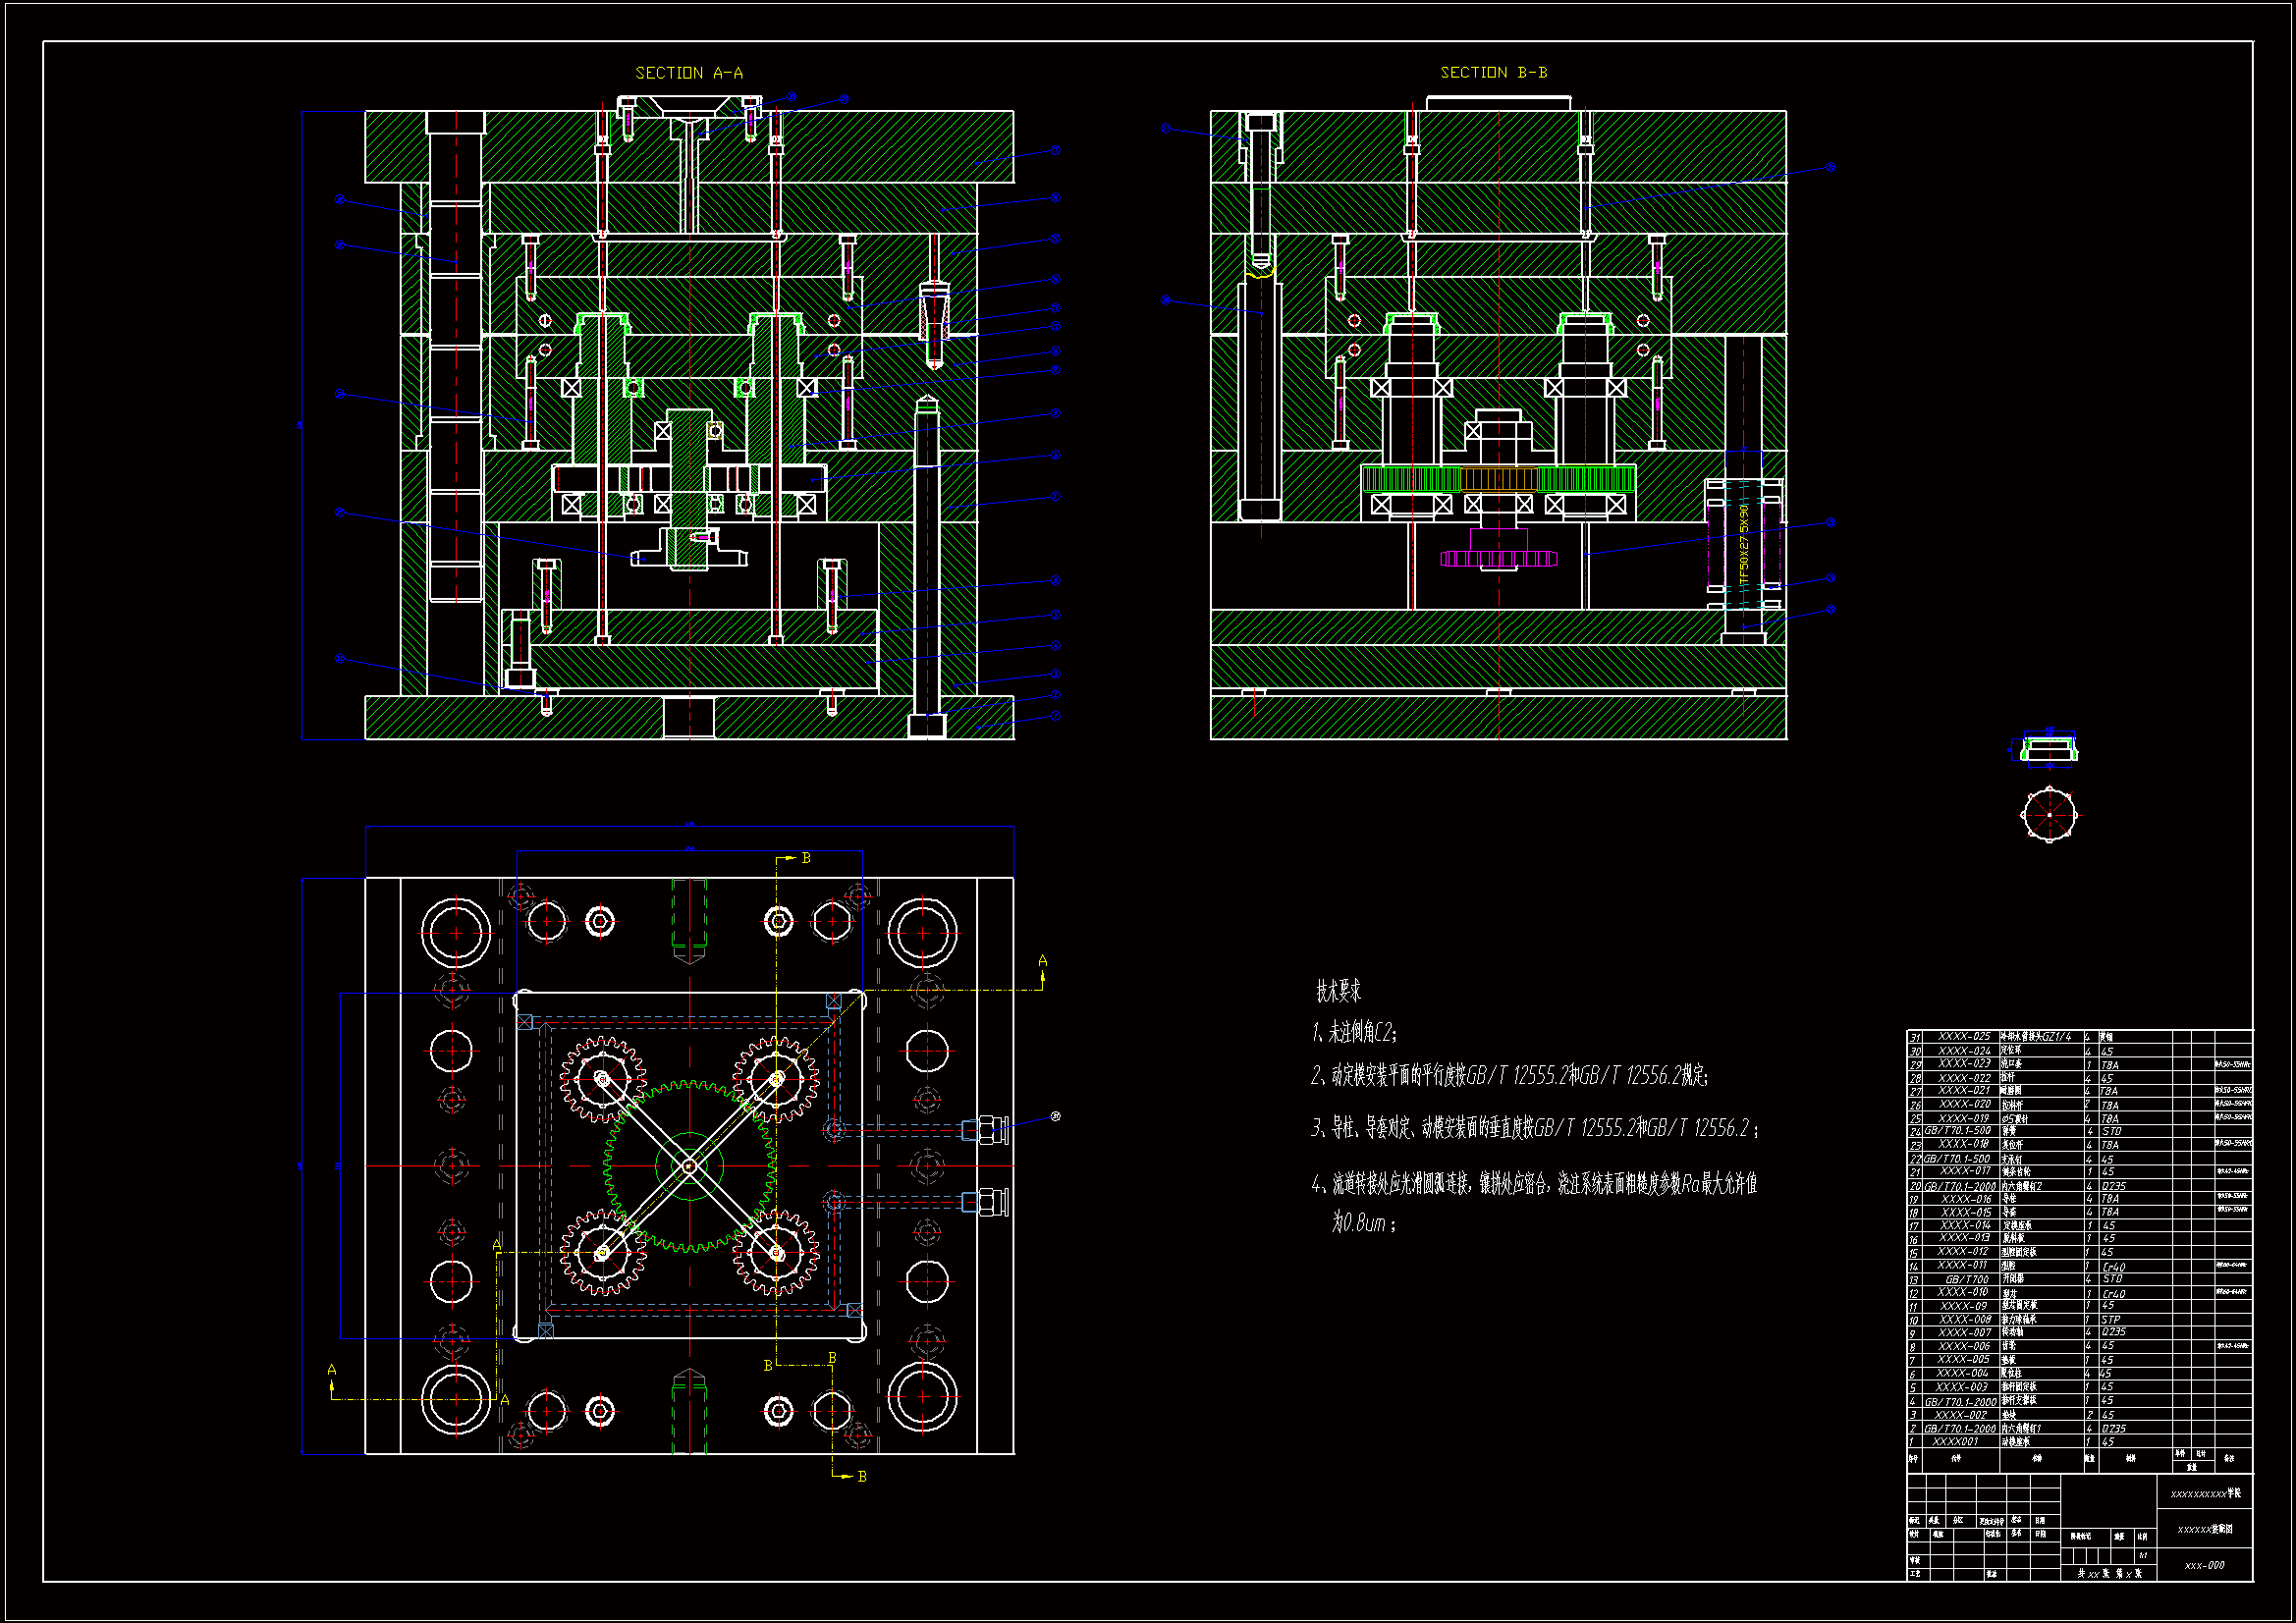Click the bottom B section arrow label

[862, 1476]
